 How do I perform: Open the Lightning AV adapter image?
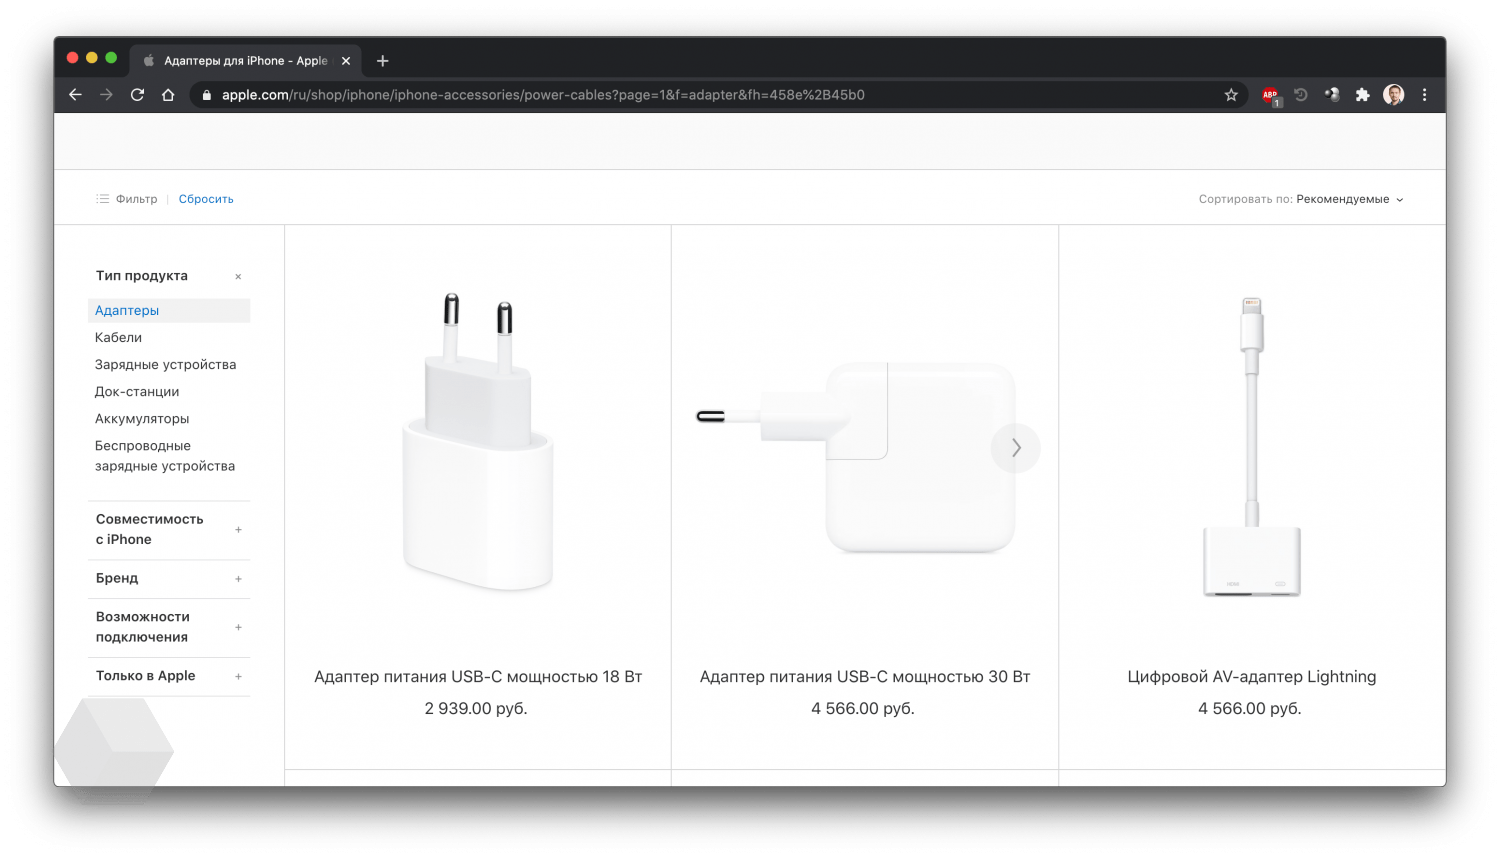(1252, 446)
